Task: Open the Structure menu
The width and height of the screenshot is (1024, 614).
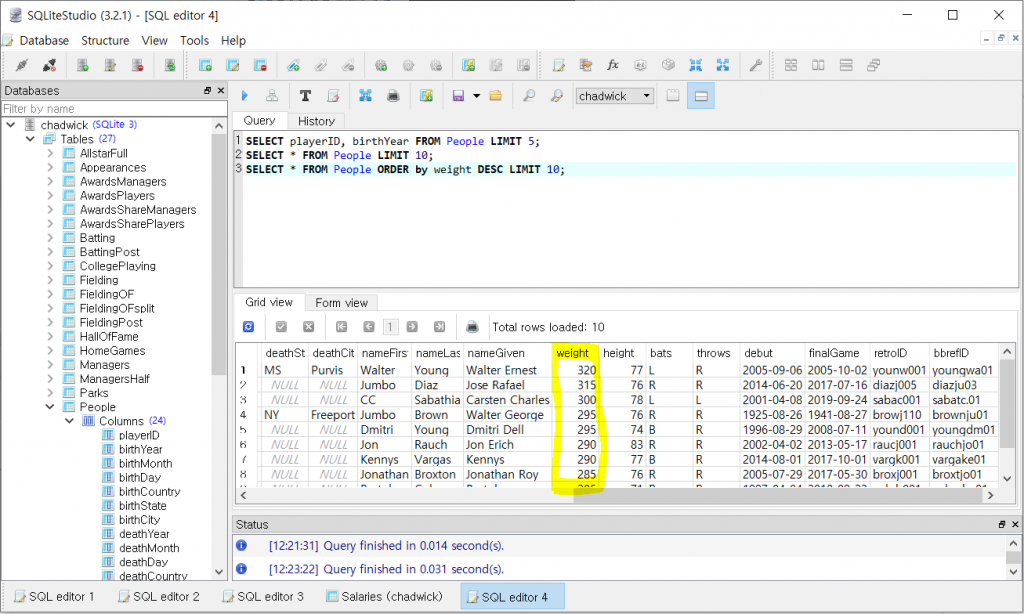Action: click(x=105, y=40)
